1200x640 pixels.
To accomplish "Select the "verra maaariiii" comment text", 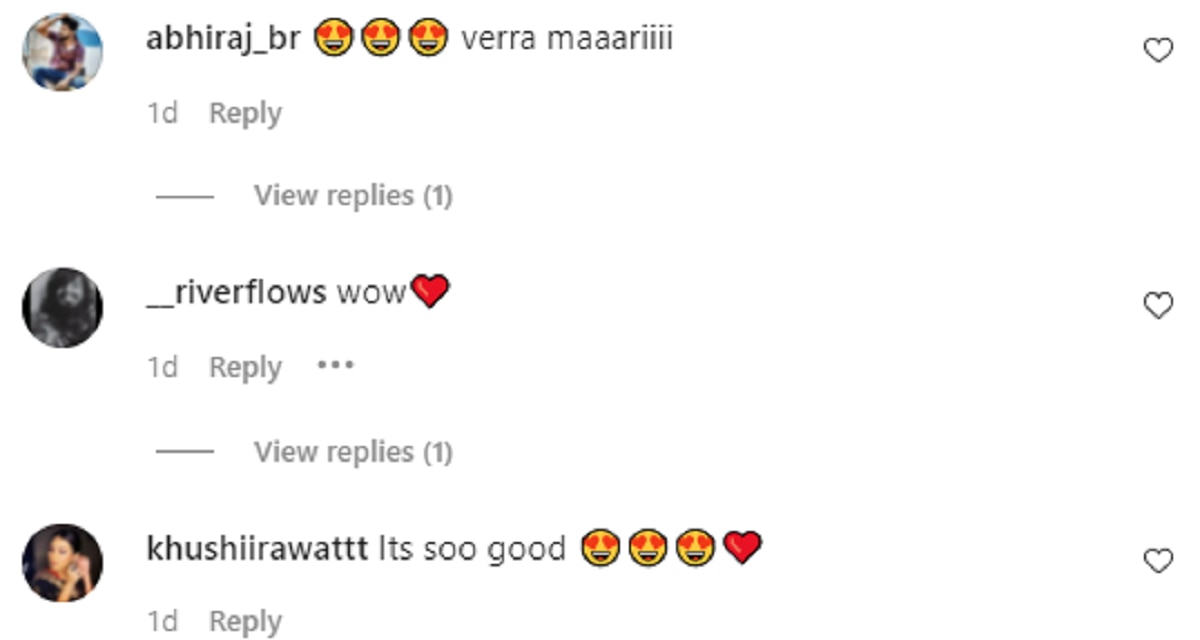I will point(566,40).
